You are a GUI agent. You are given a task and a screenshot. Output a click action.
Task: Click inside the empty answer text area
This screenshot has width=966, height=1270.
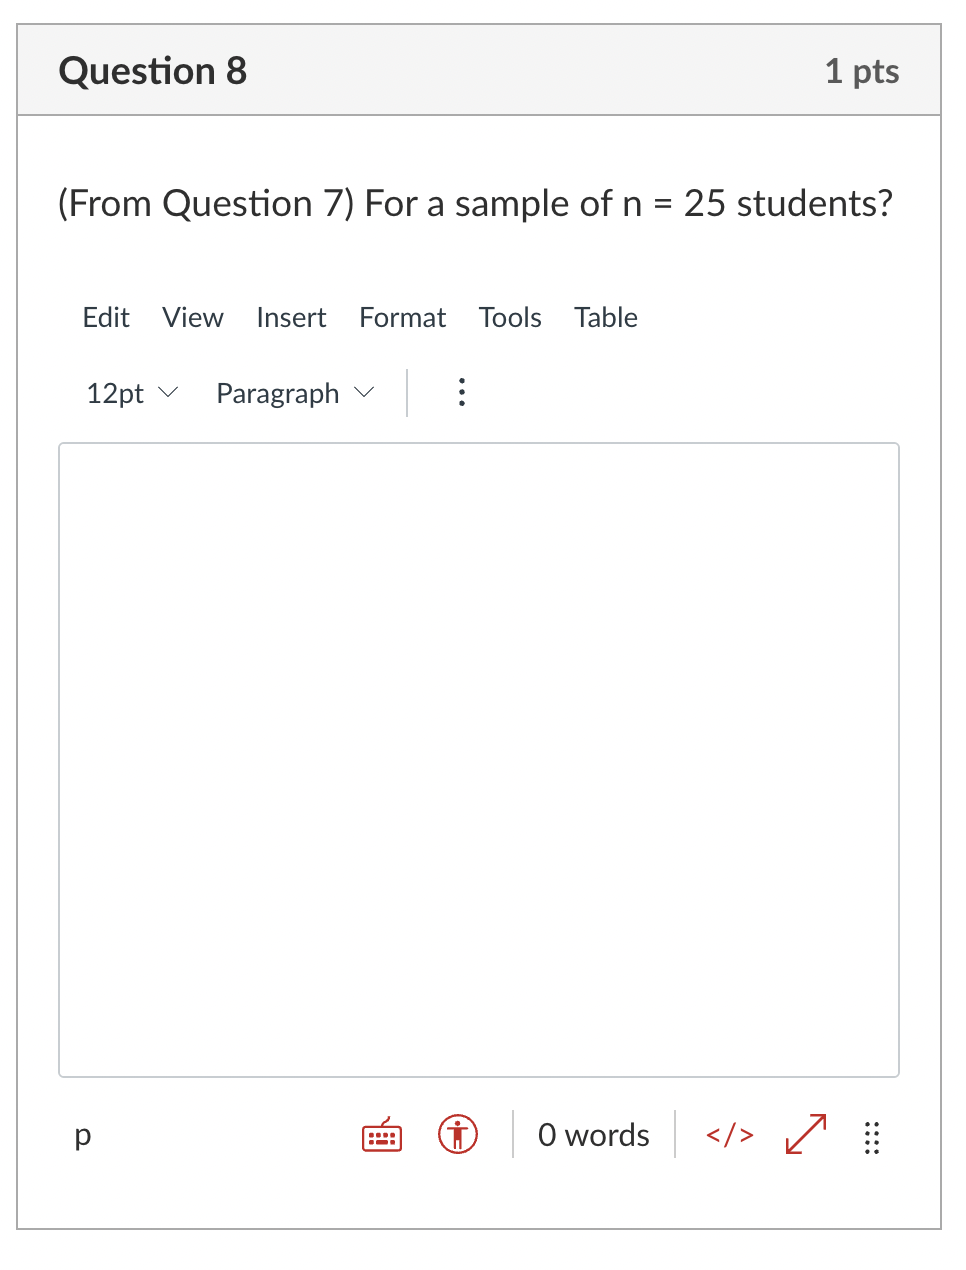pyautogui.click(x=479, y=760)
